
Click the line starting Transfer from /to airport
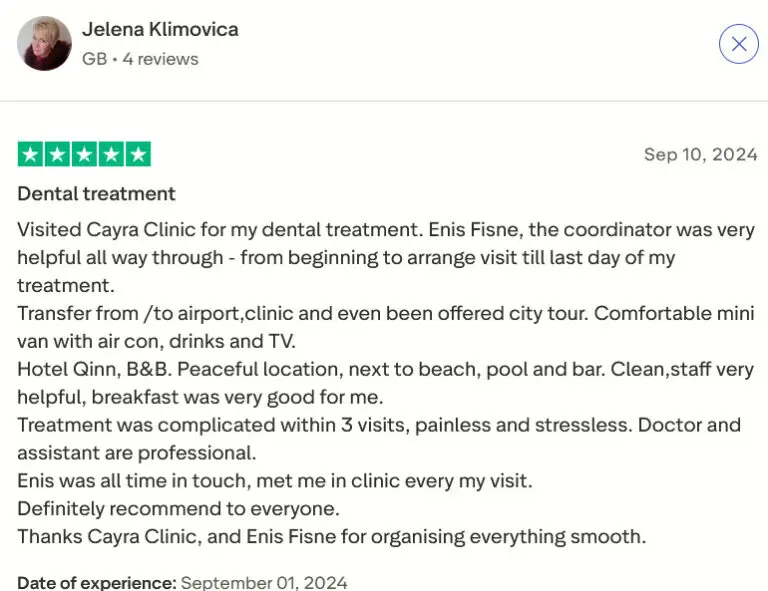point(385,313)
